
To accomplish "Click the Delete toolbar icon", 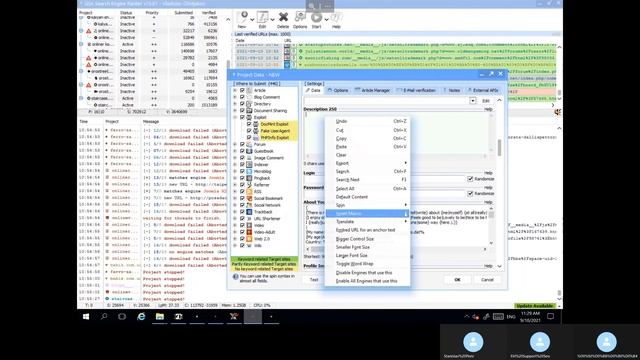I will pos(283,17).
